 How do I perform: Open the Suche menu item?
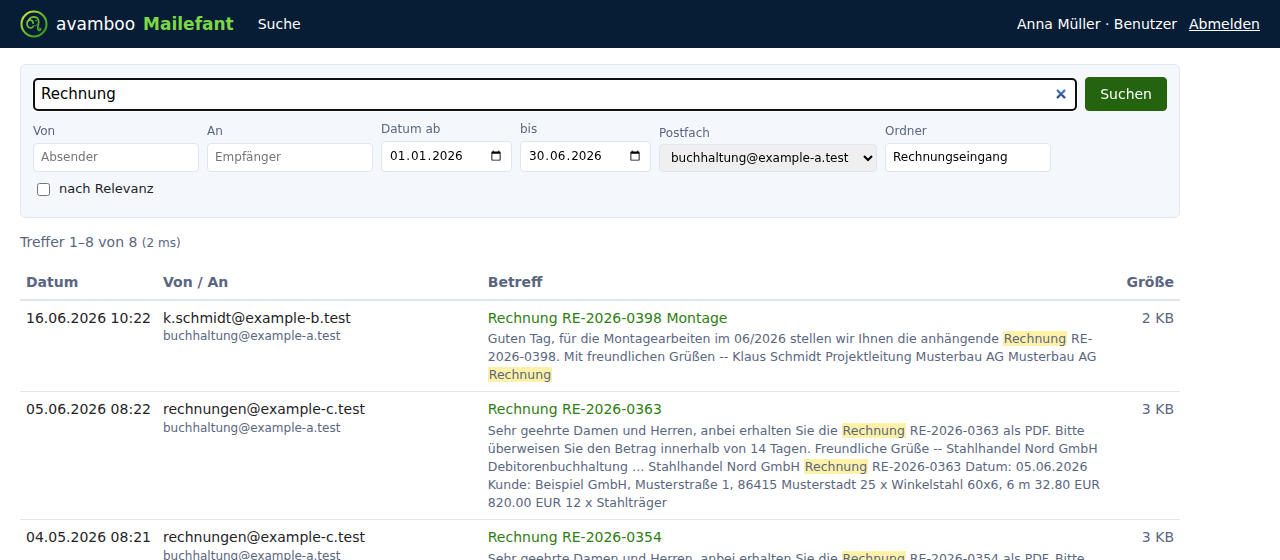(279, 24)
